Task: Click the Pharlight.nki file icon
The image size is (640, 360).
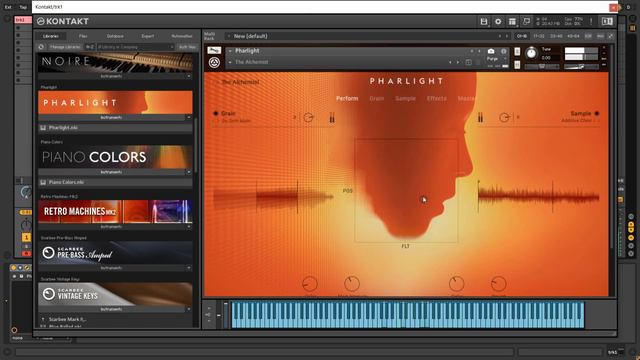Action: (43, 128)
